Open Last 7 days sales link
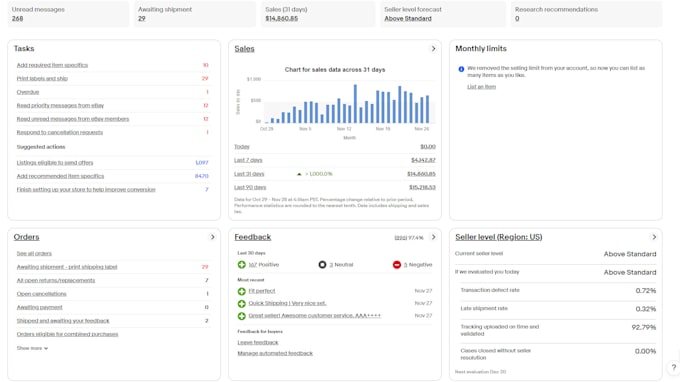The width and height of the screenshot is (680, 382). click(x=248, y=160)
